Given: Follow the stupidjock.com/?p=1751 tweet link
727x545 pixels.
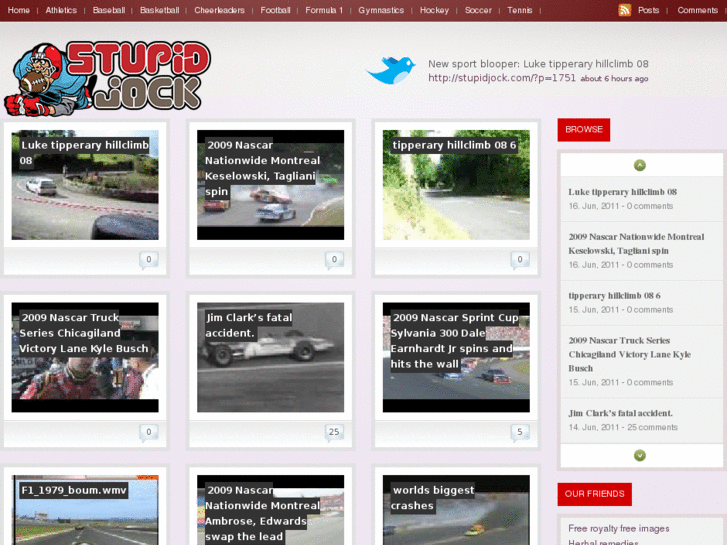Looking at the screenshot, I should pyautogui.click(x=502, y=78).
